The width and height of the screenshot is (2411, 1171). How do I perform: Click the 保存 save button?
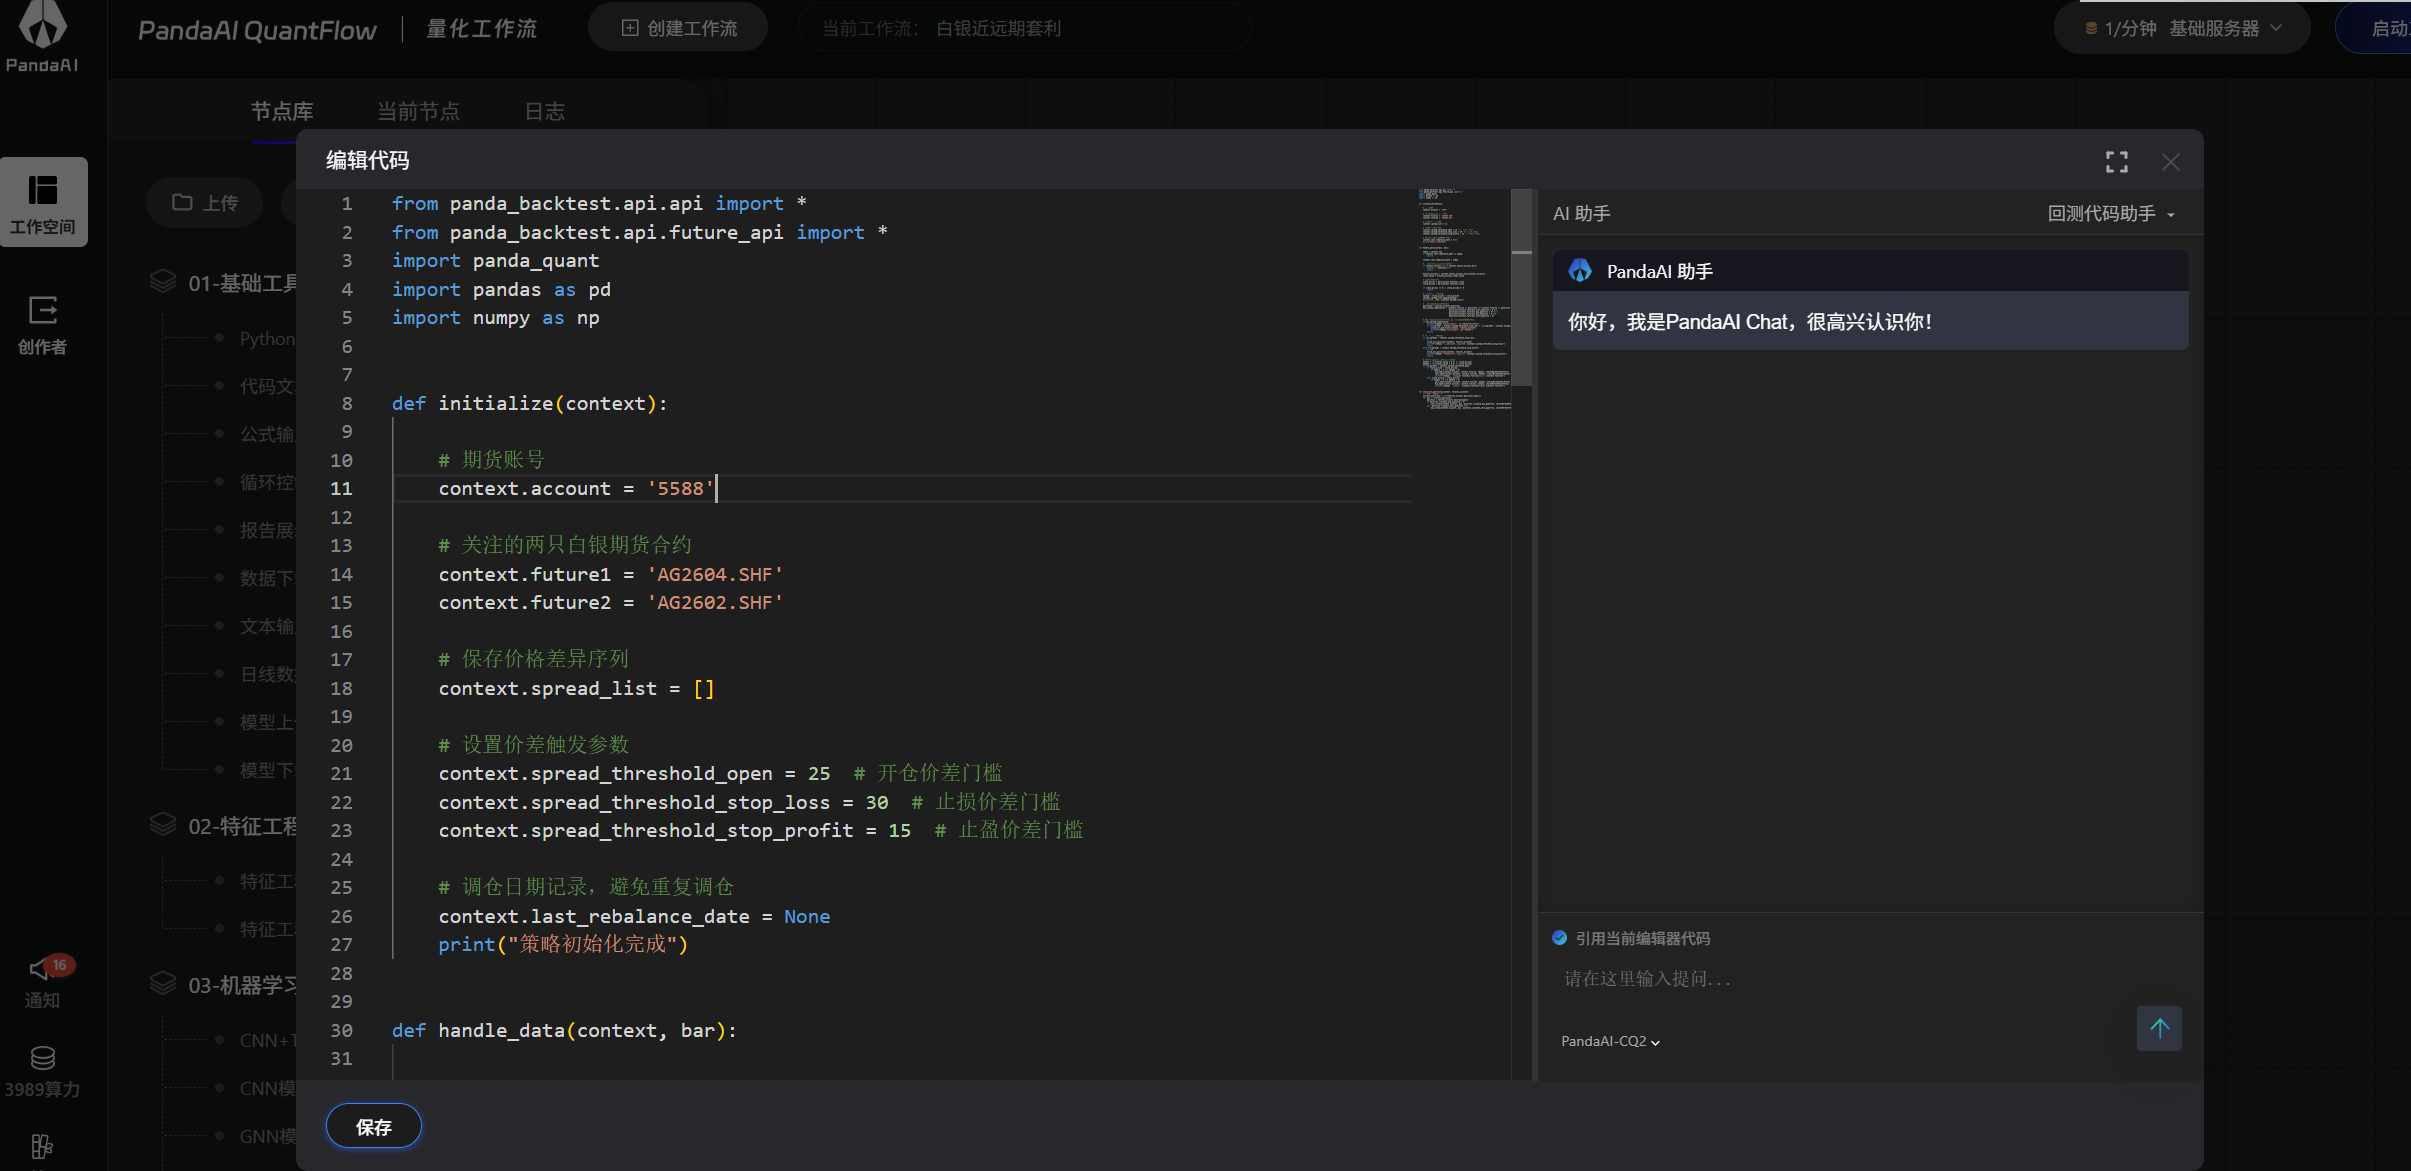point(374,1126)
